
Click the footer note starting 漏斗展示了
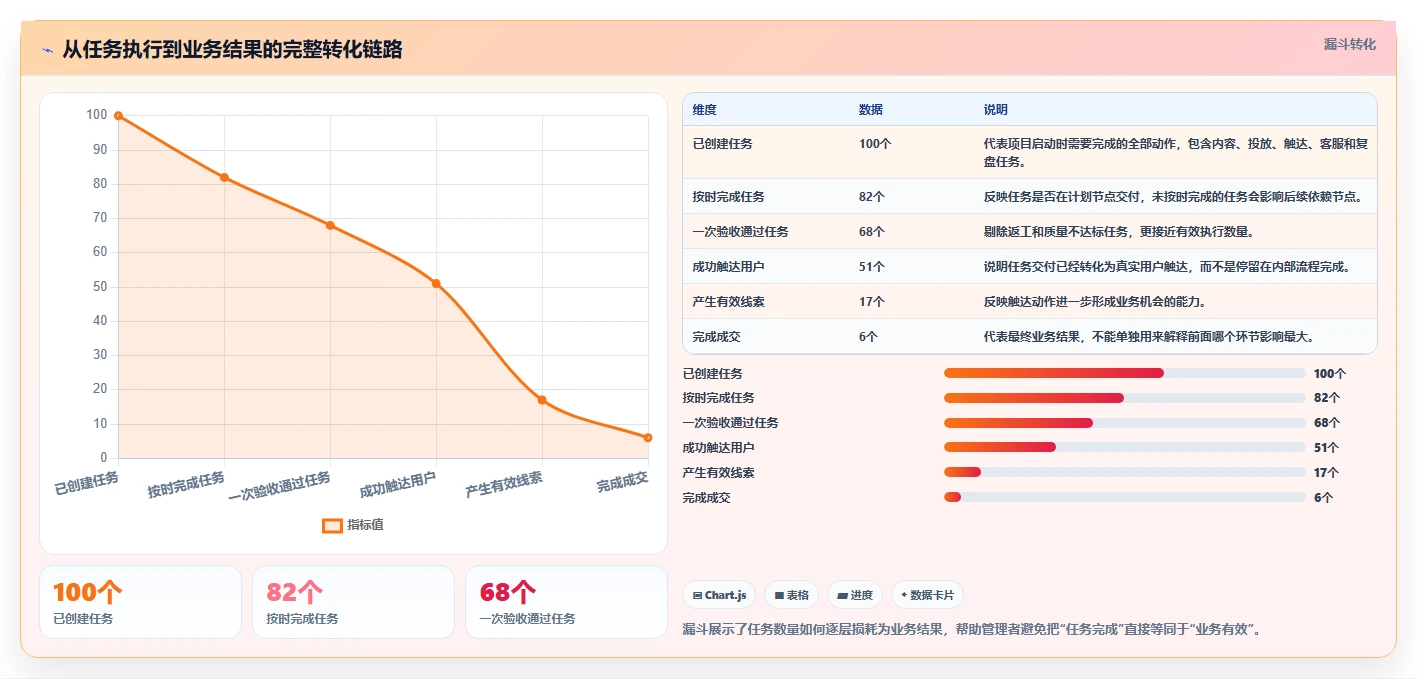[x=975, y=630]
